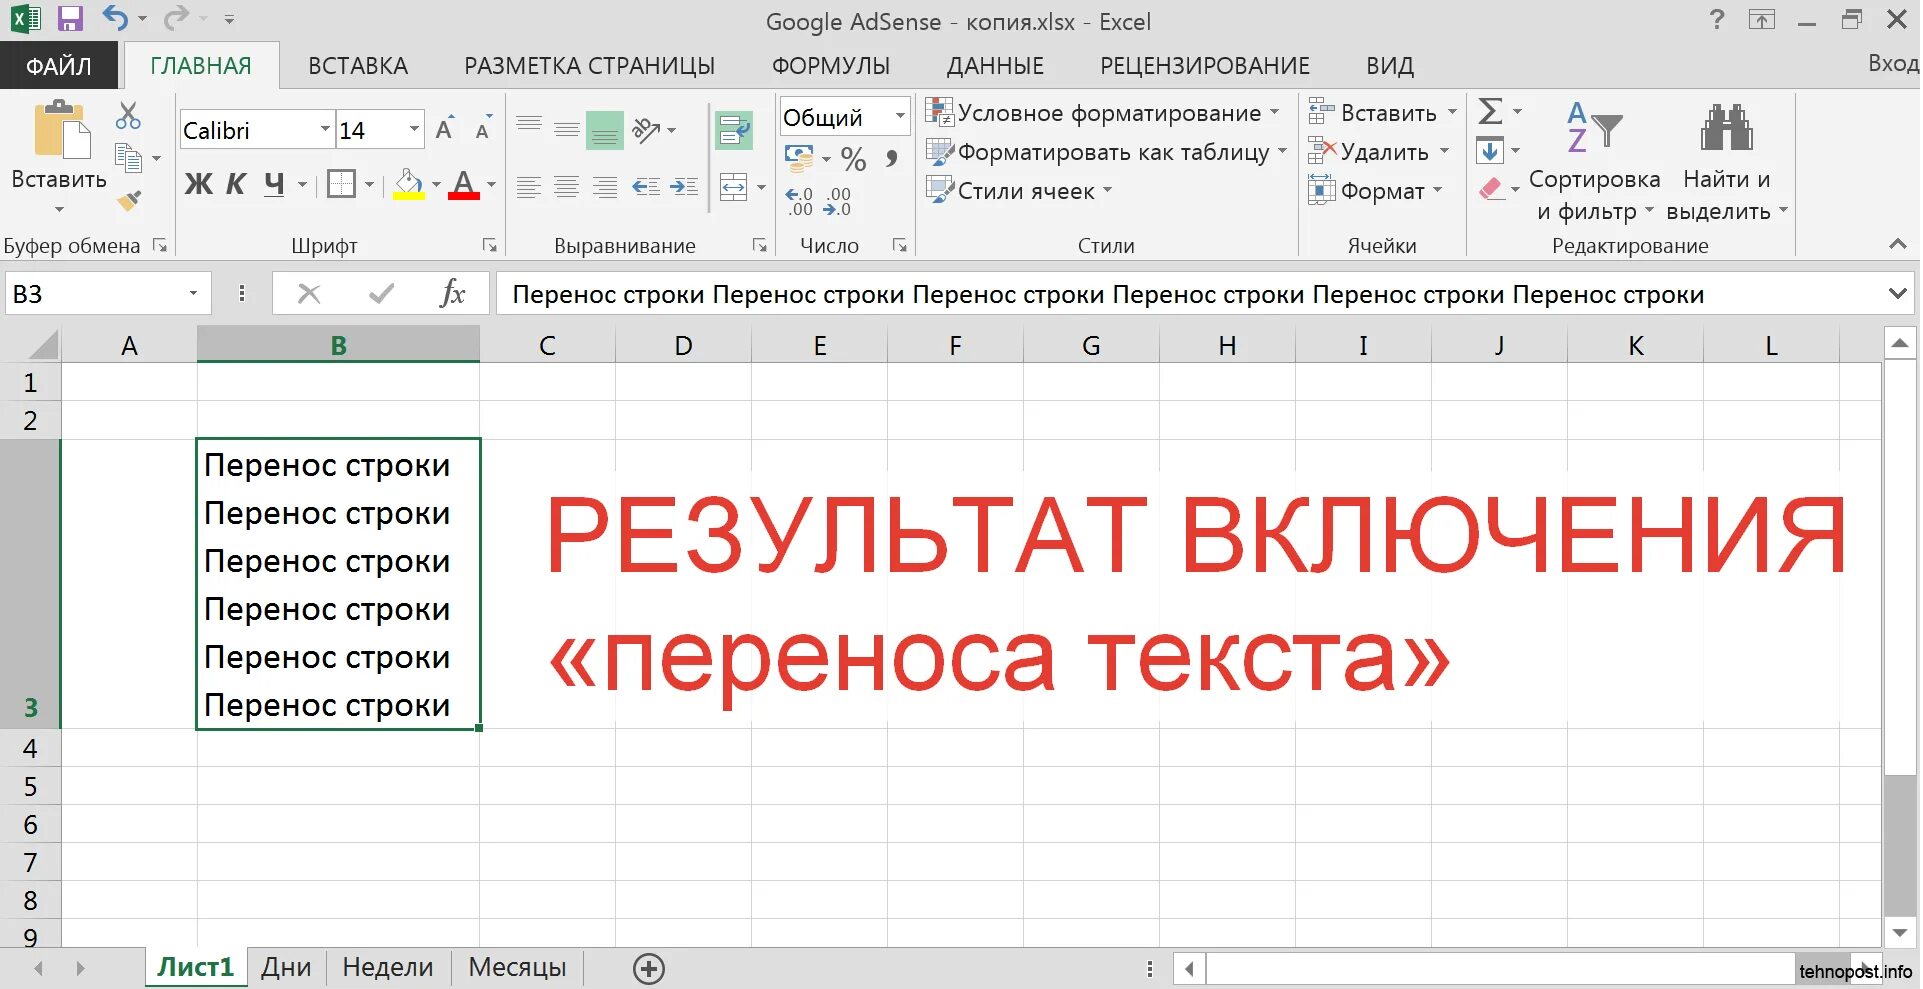Open the Недели sheet tab

[x=388, y=967]
